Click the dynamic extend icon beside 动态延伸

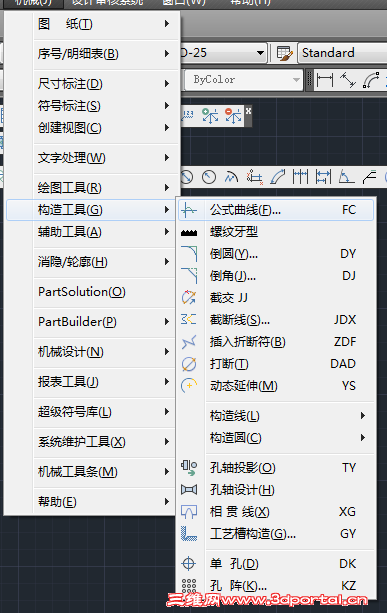(x=189, y=385)
